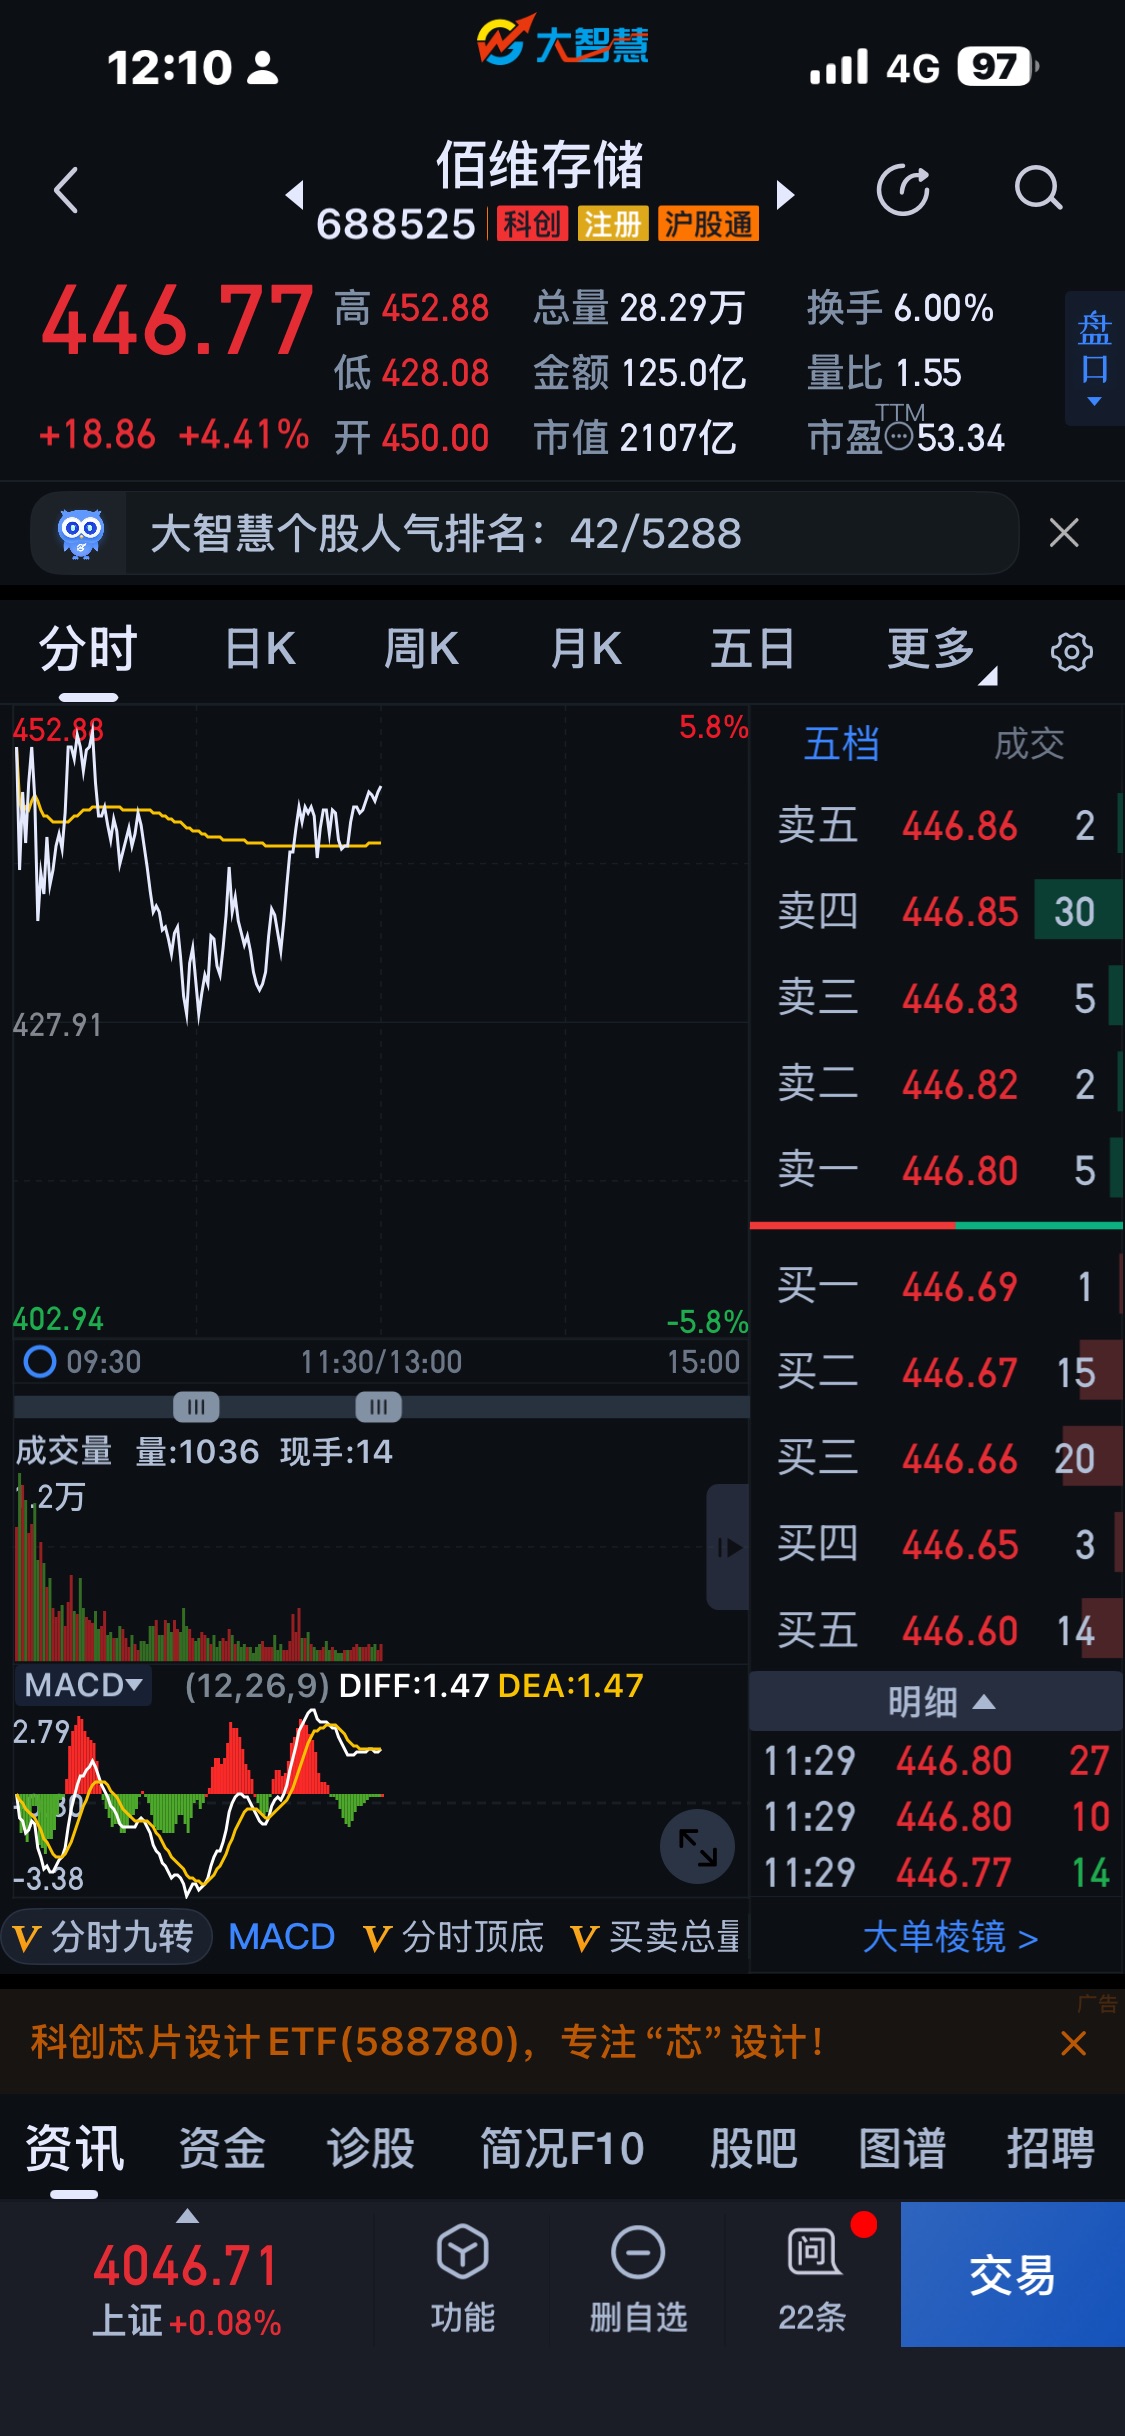Open the 招聘 recruitment tab

point(1051,2148)
